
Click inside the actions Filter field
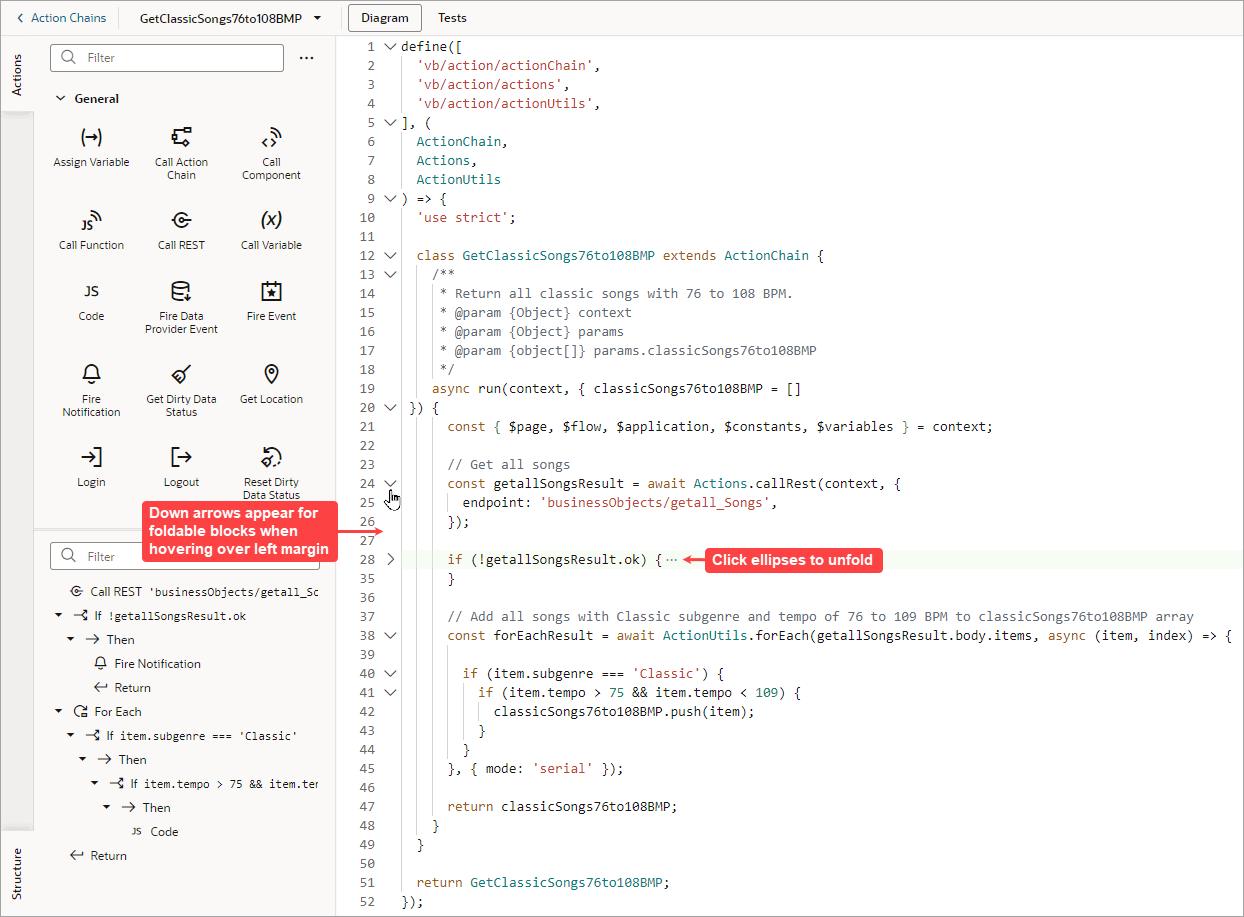pos(166,57)
